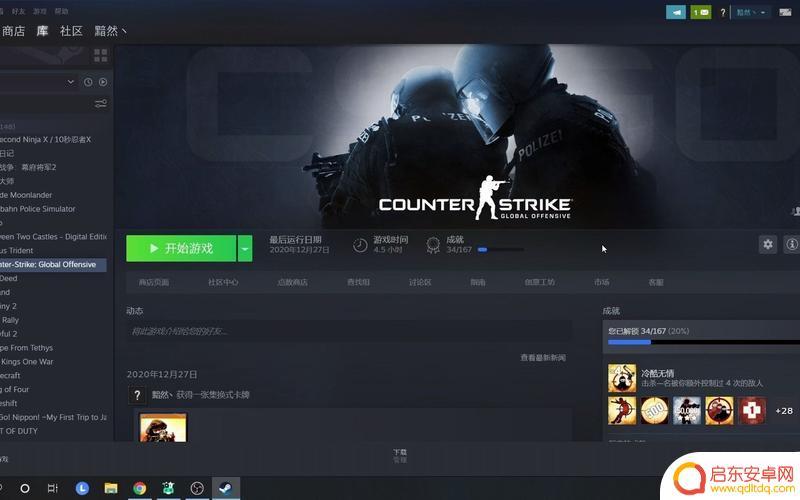Open the Steam announcements megaphone icon
The width and height of the screenshot is (800, 500).
click(x=676, y=12)
